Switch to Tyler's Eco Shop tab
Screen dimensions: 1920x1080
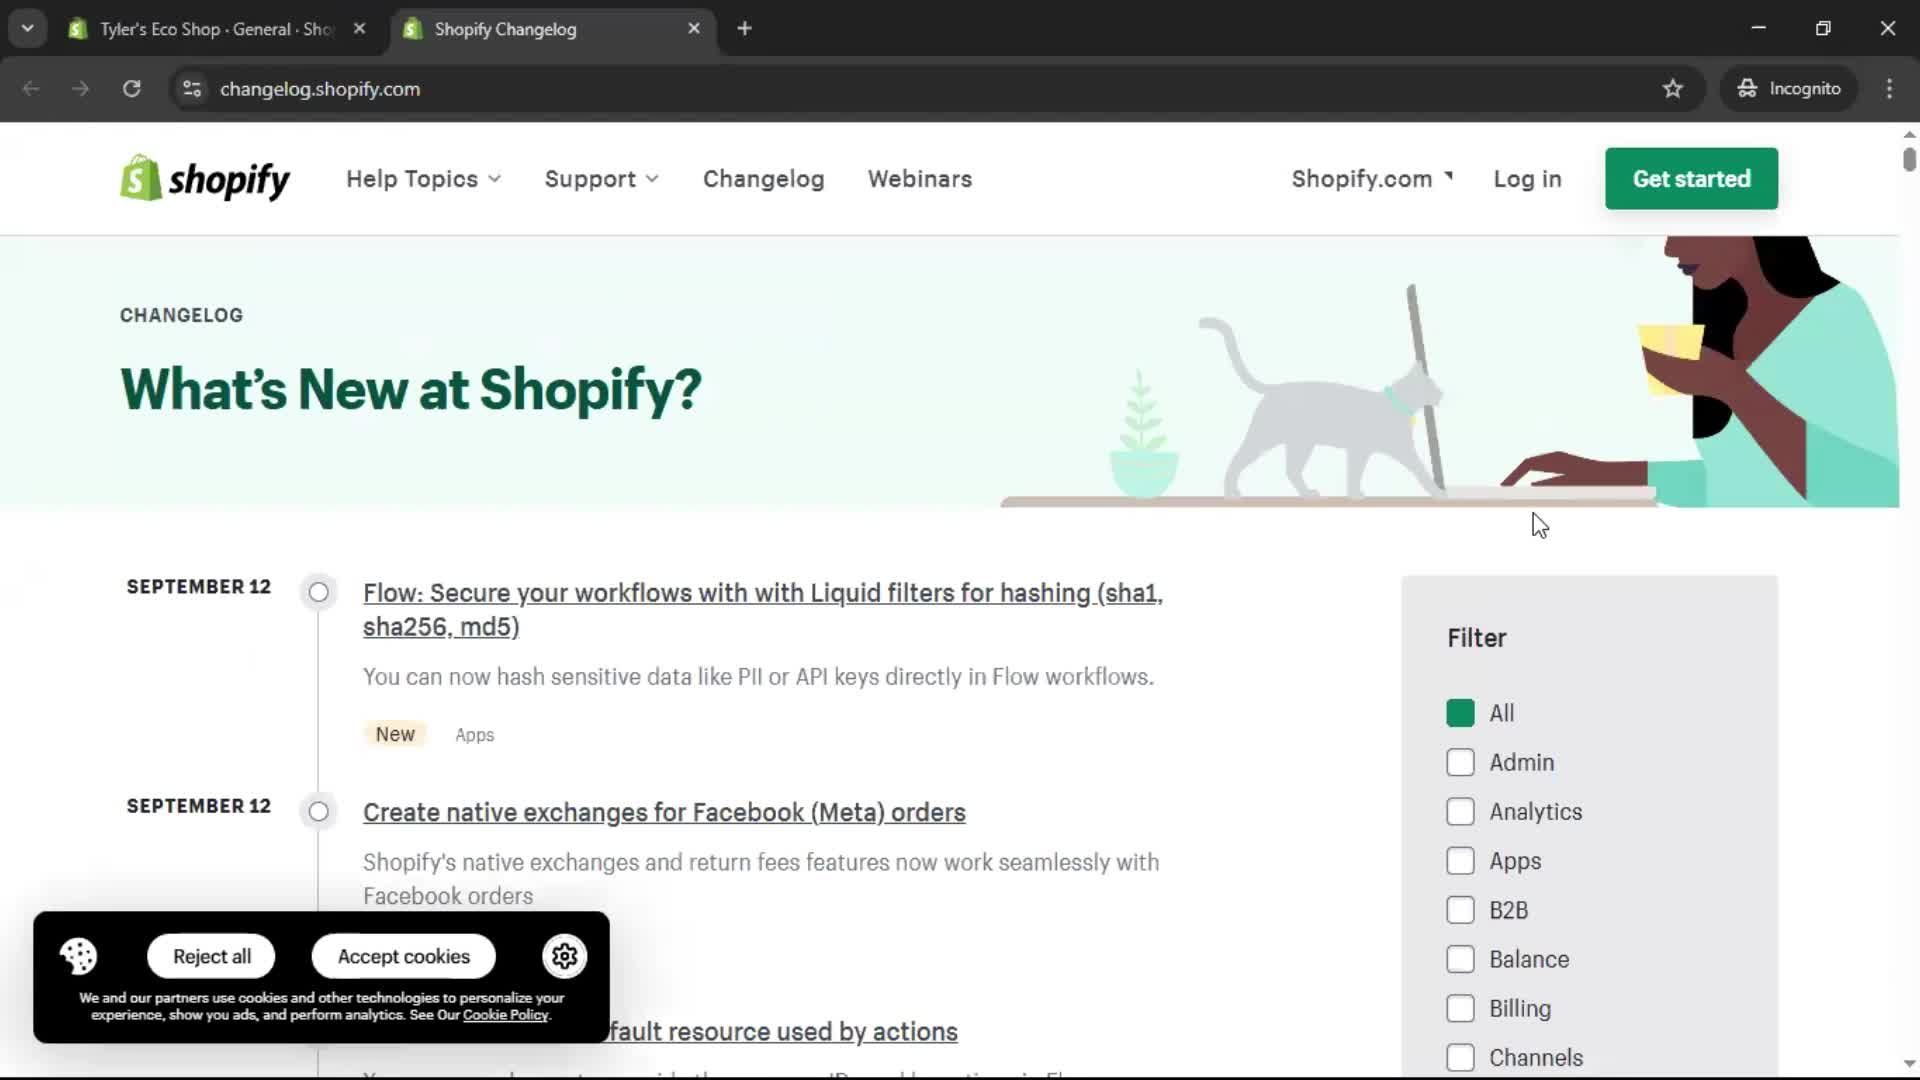click(215, 29)
